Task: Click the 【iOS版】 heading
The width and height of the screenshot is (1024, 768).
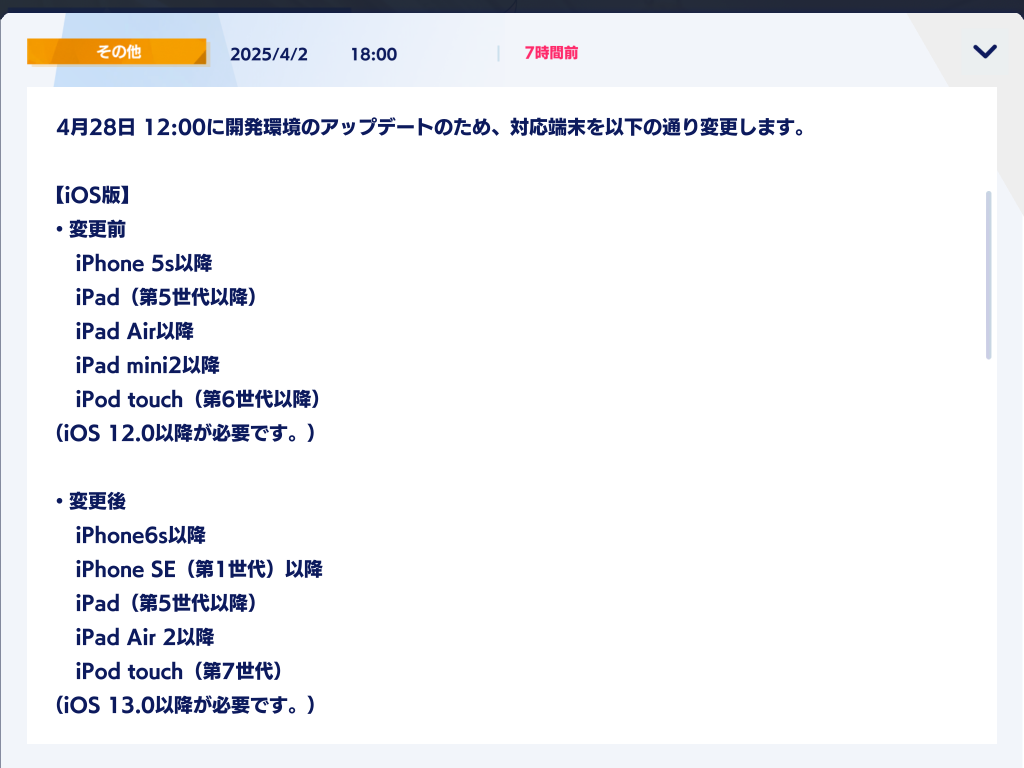Action: tap(93, 195)
